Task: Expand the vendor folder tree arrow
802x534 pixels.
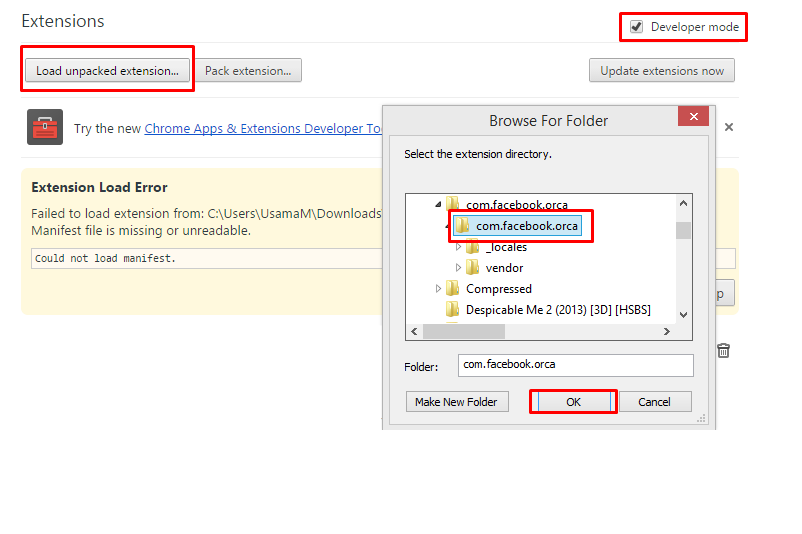Action: 459,268
